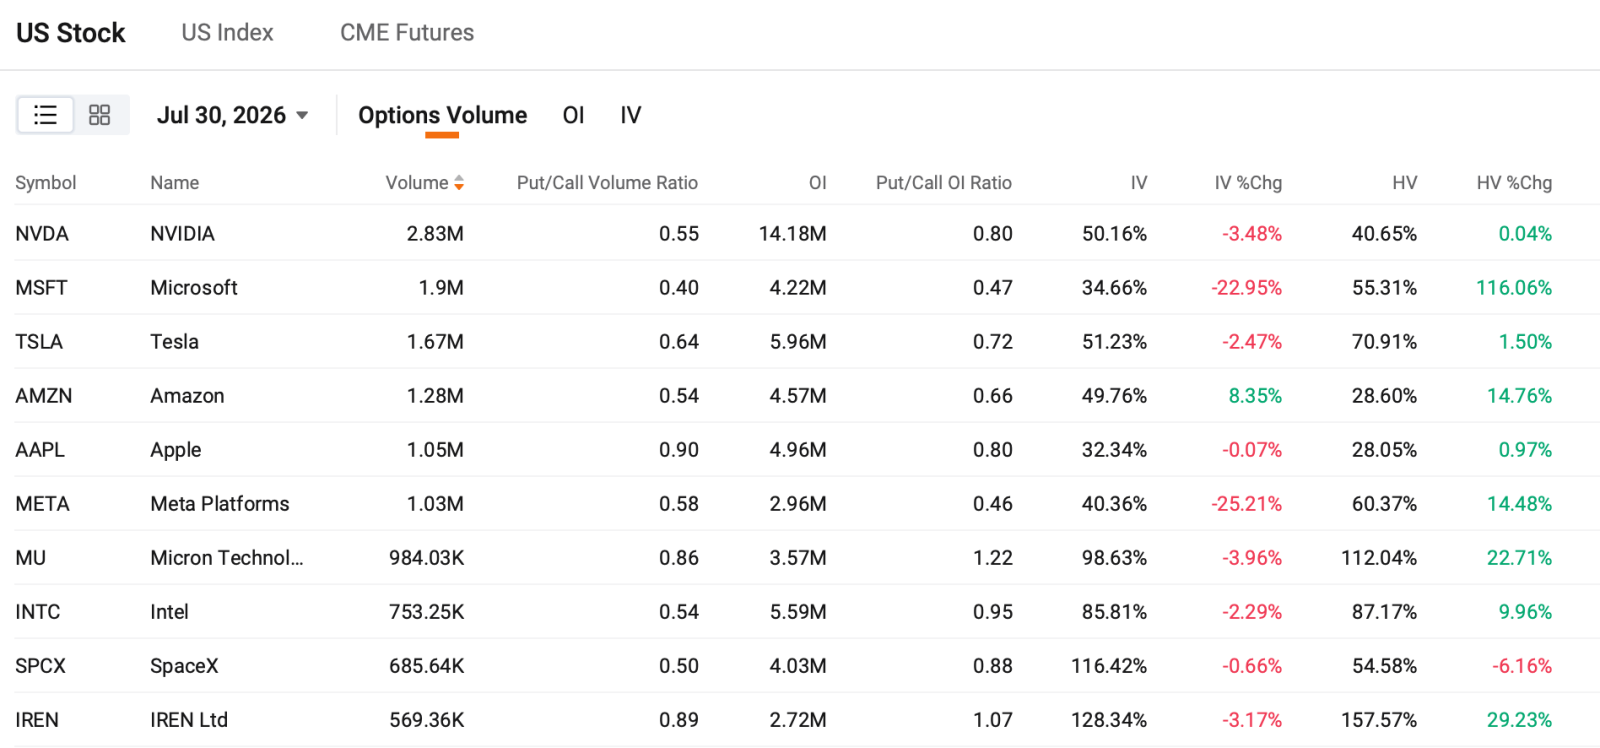The height and width of the screenshot is (748, 1600).
Task: Click Tesla's 70.91% HV value
Action: [x=1384, y=342]
